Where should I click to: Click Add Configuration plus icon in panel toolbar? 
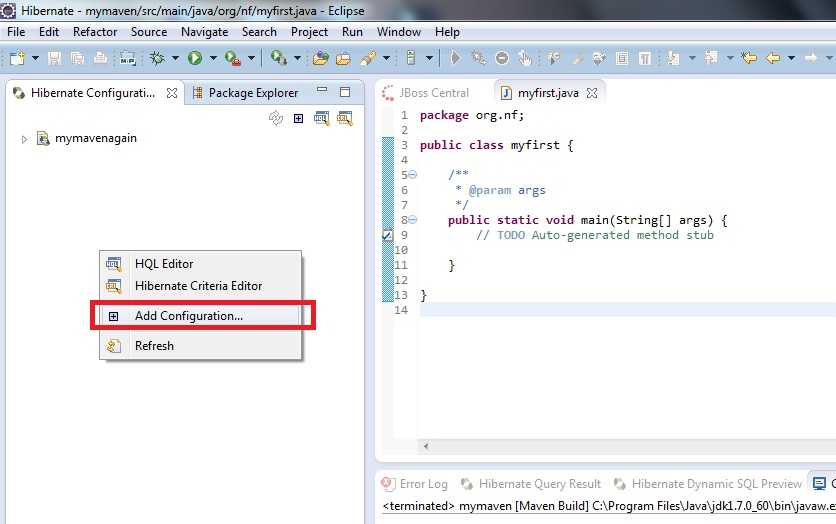[x=299, y=118]
